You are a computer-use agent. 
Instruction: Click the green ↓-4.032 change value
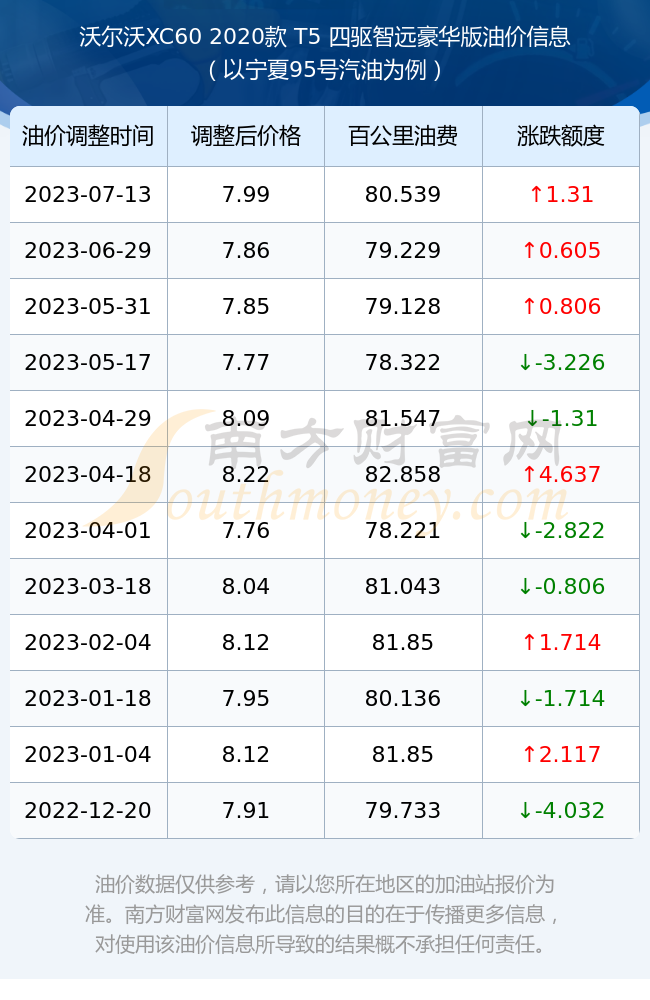click(561, 811)
